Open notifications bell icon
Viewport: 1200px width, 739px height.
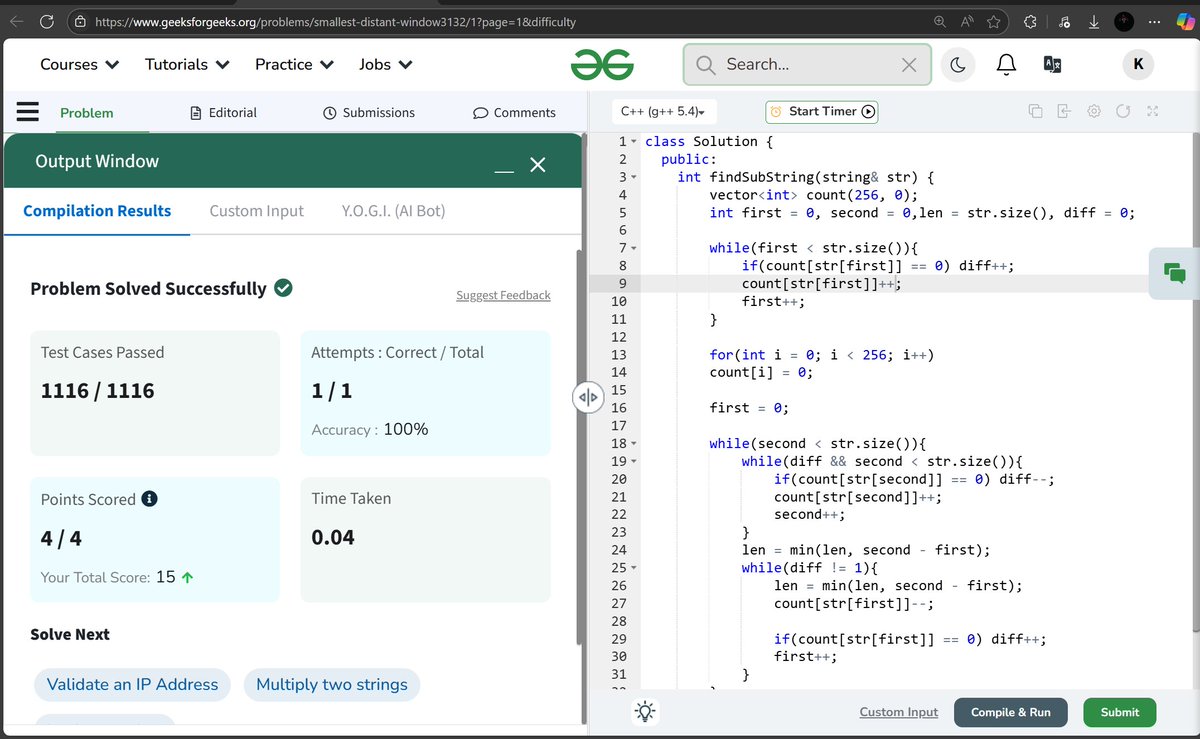[1007, 65]
